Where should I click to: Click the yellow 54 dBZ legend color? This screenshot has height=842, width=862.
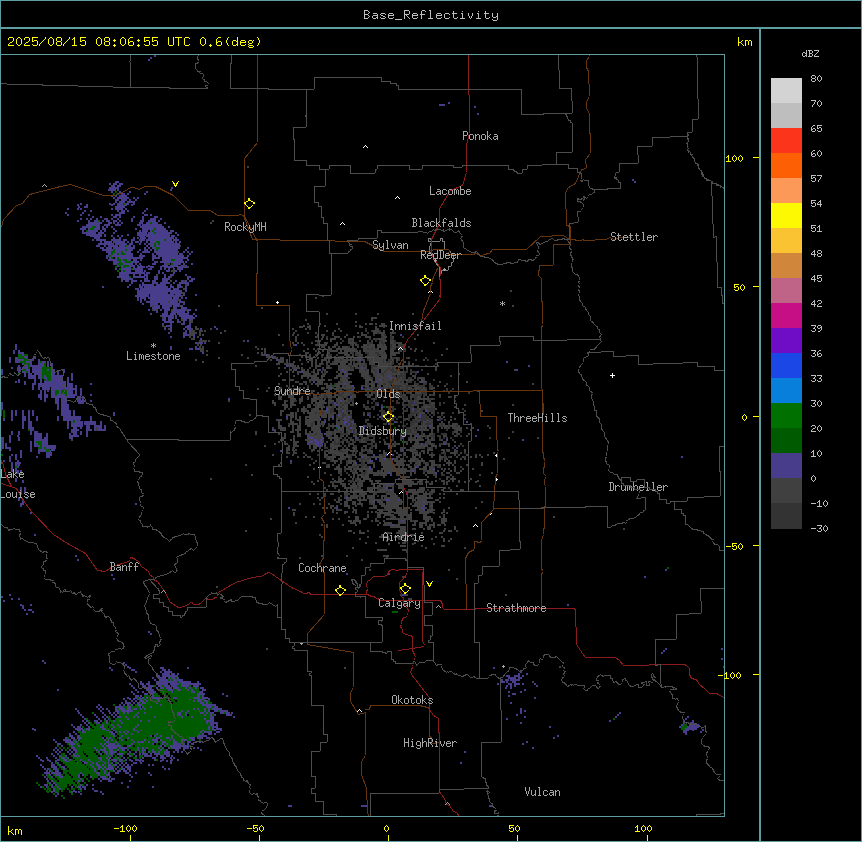pos(786,215)
